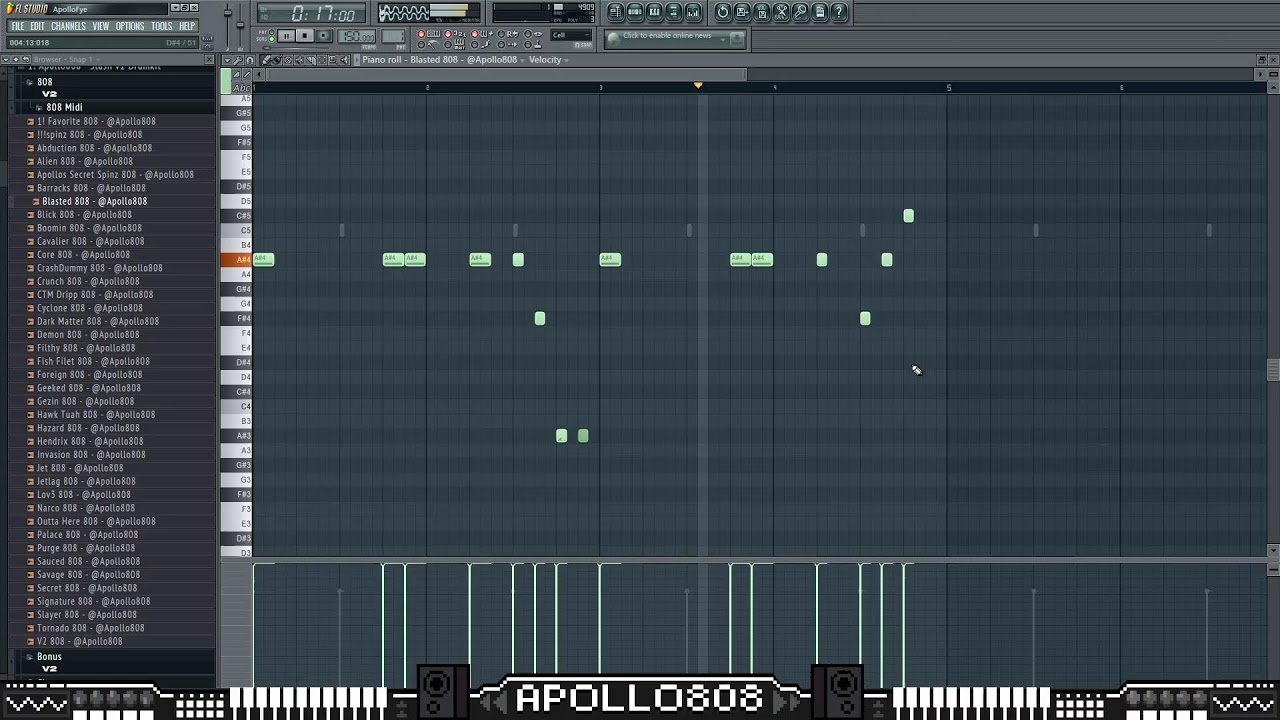
Task: Open the VIEW menu
Action: click(x=101, y=26)
